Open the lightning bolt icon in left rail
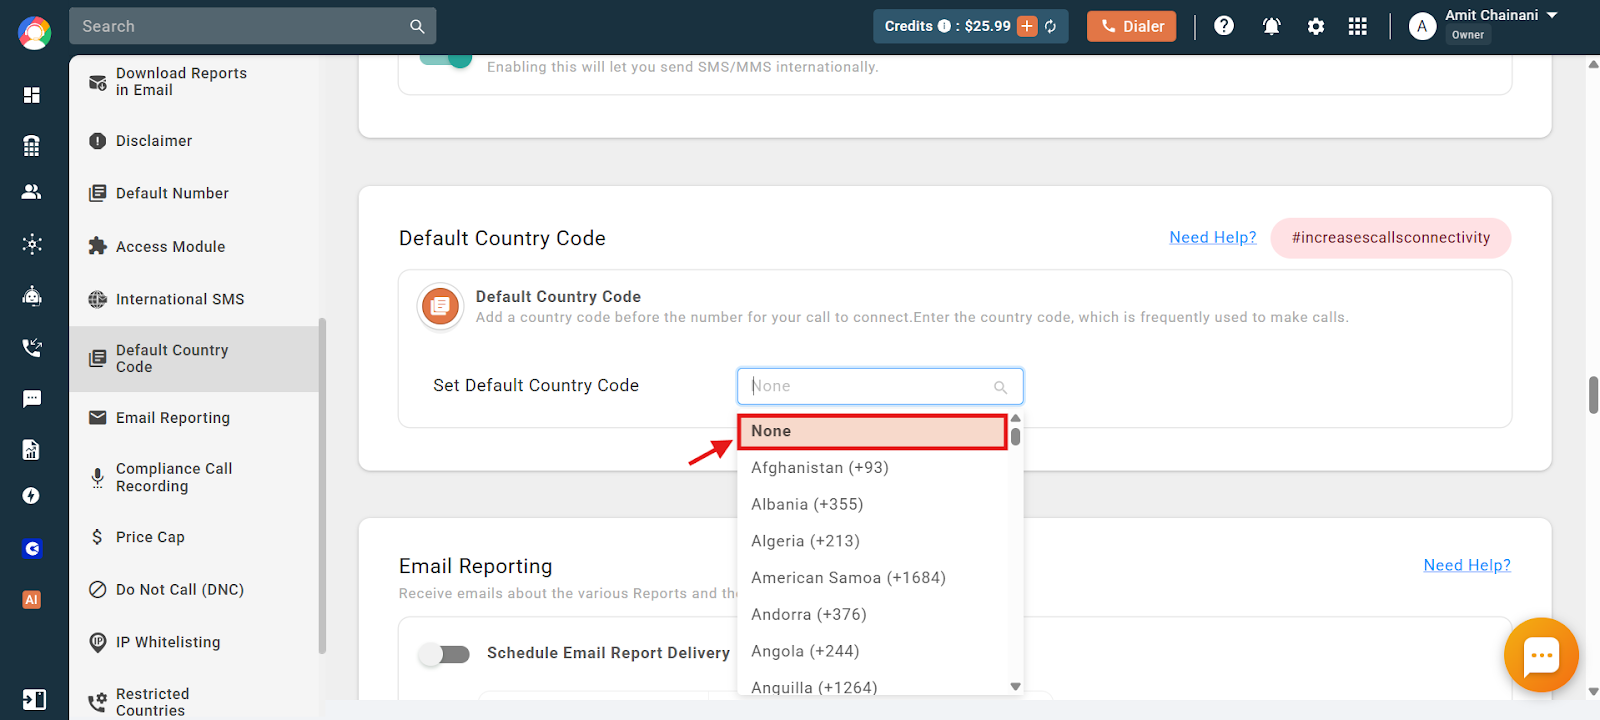 (x=32, y=496)
